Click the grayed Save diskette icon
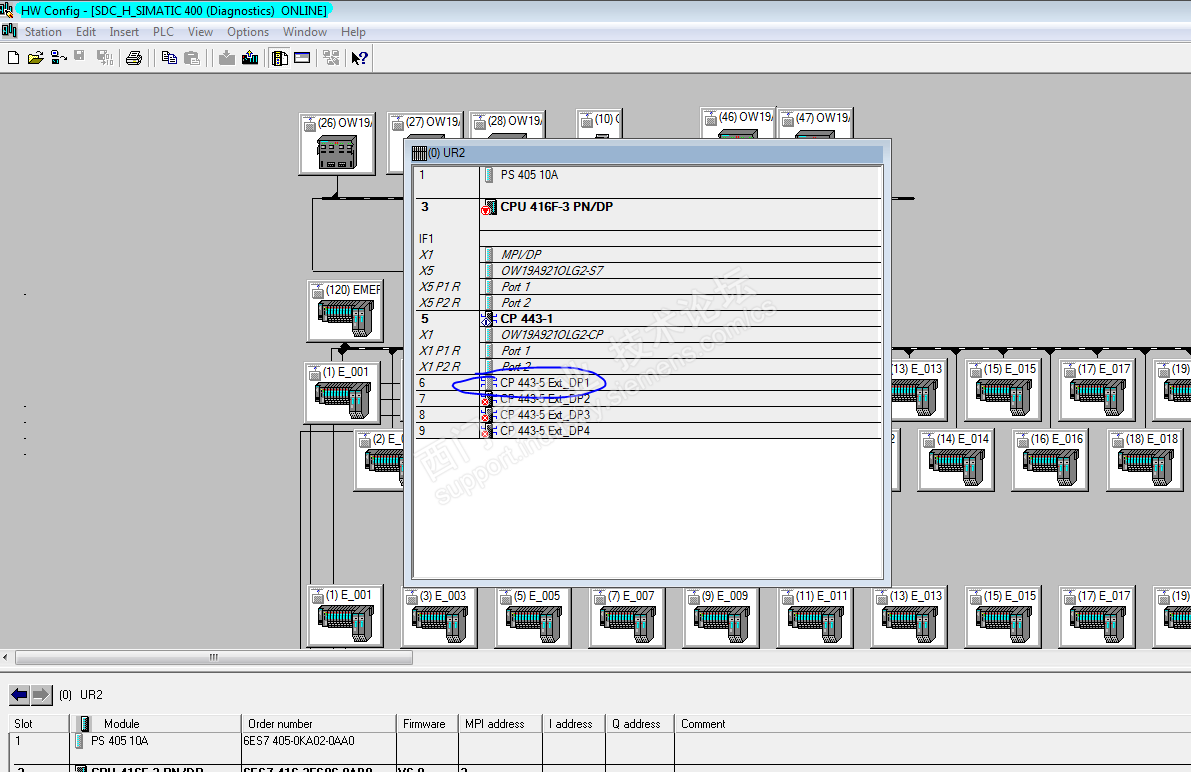 pos(79,57)
